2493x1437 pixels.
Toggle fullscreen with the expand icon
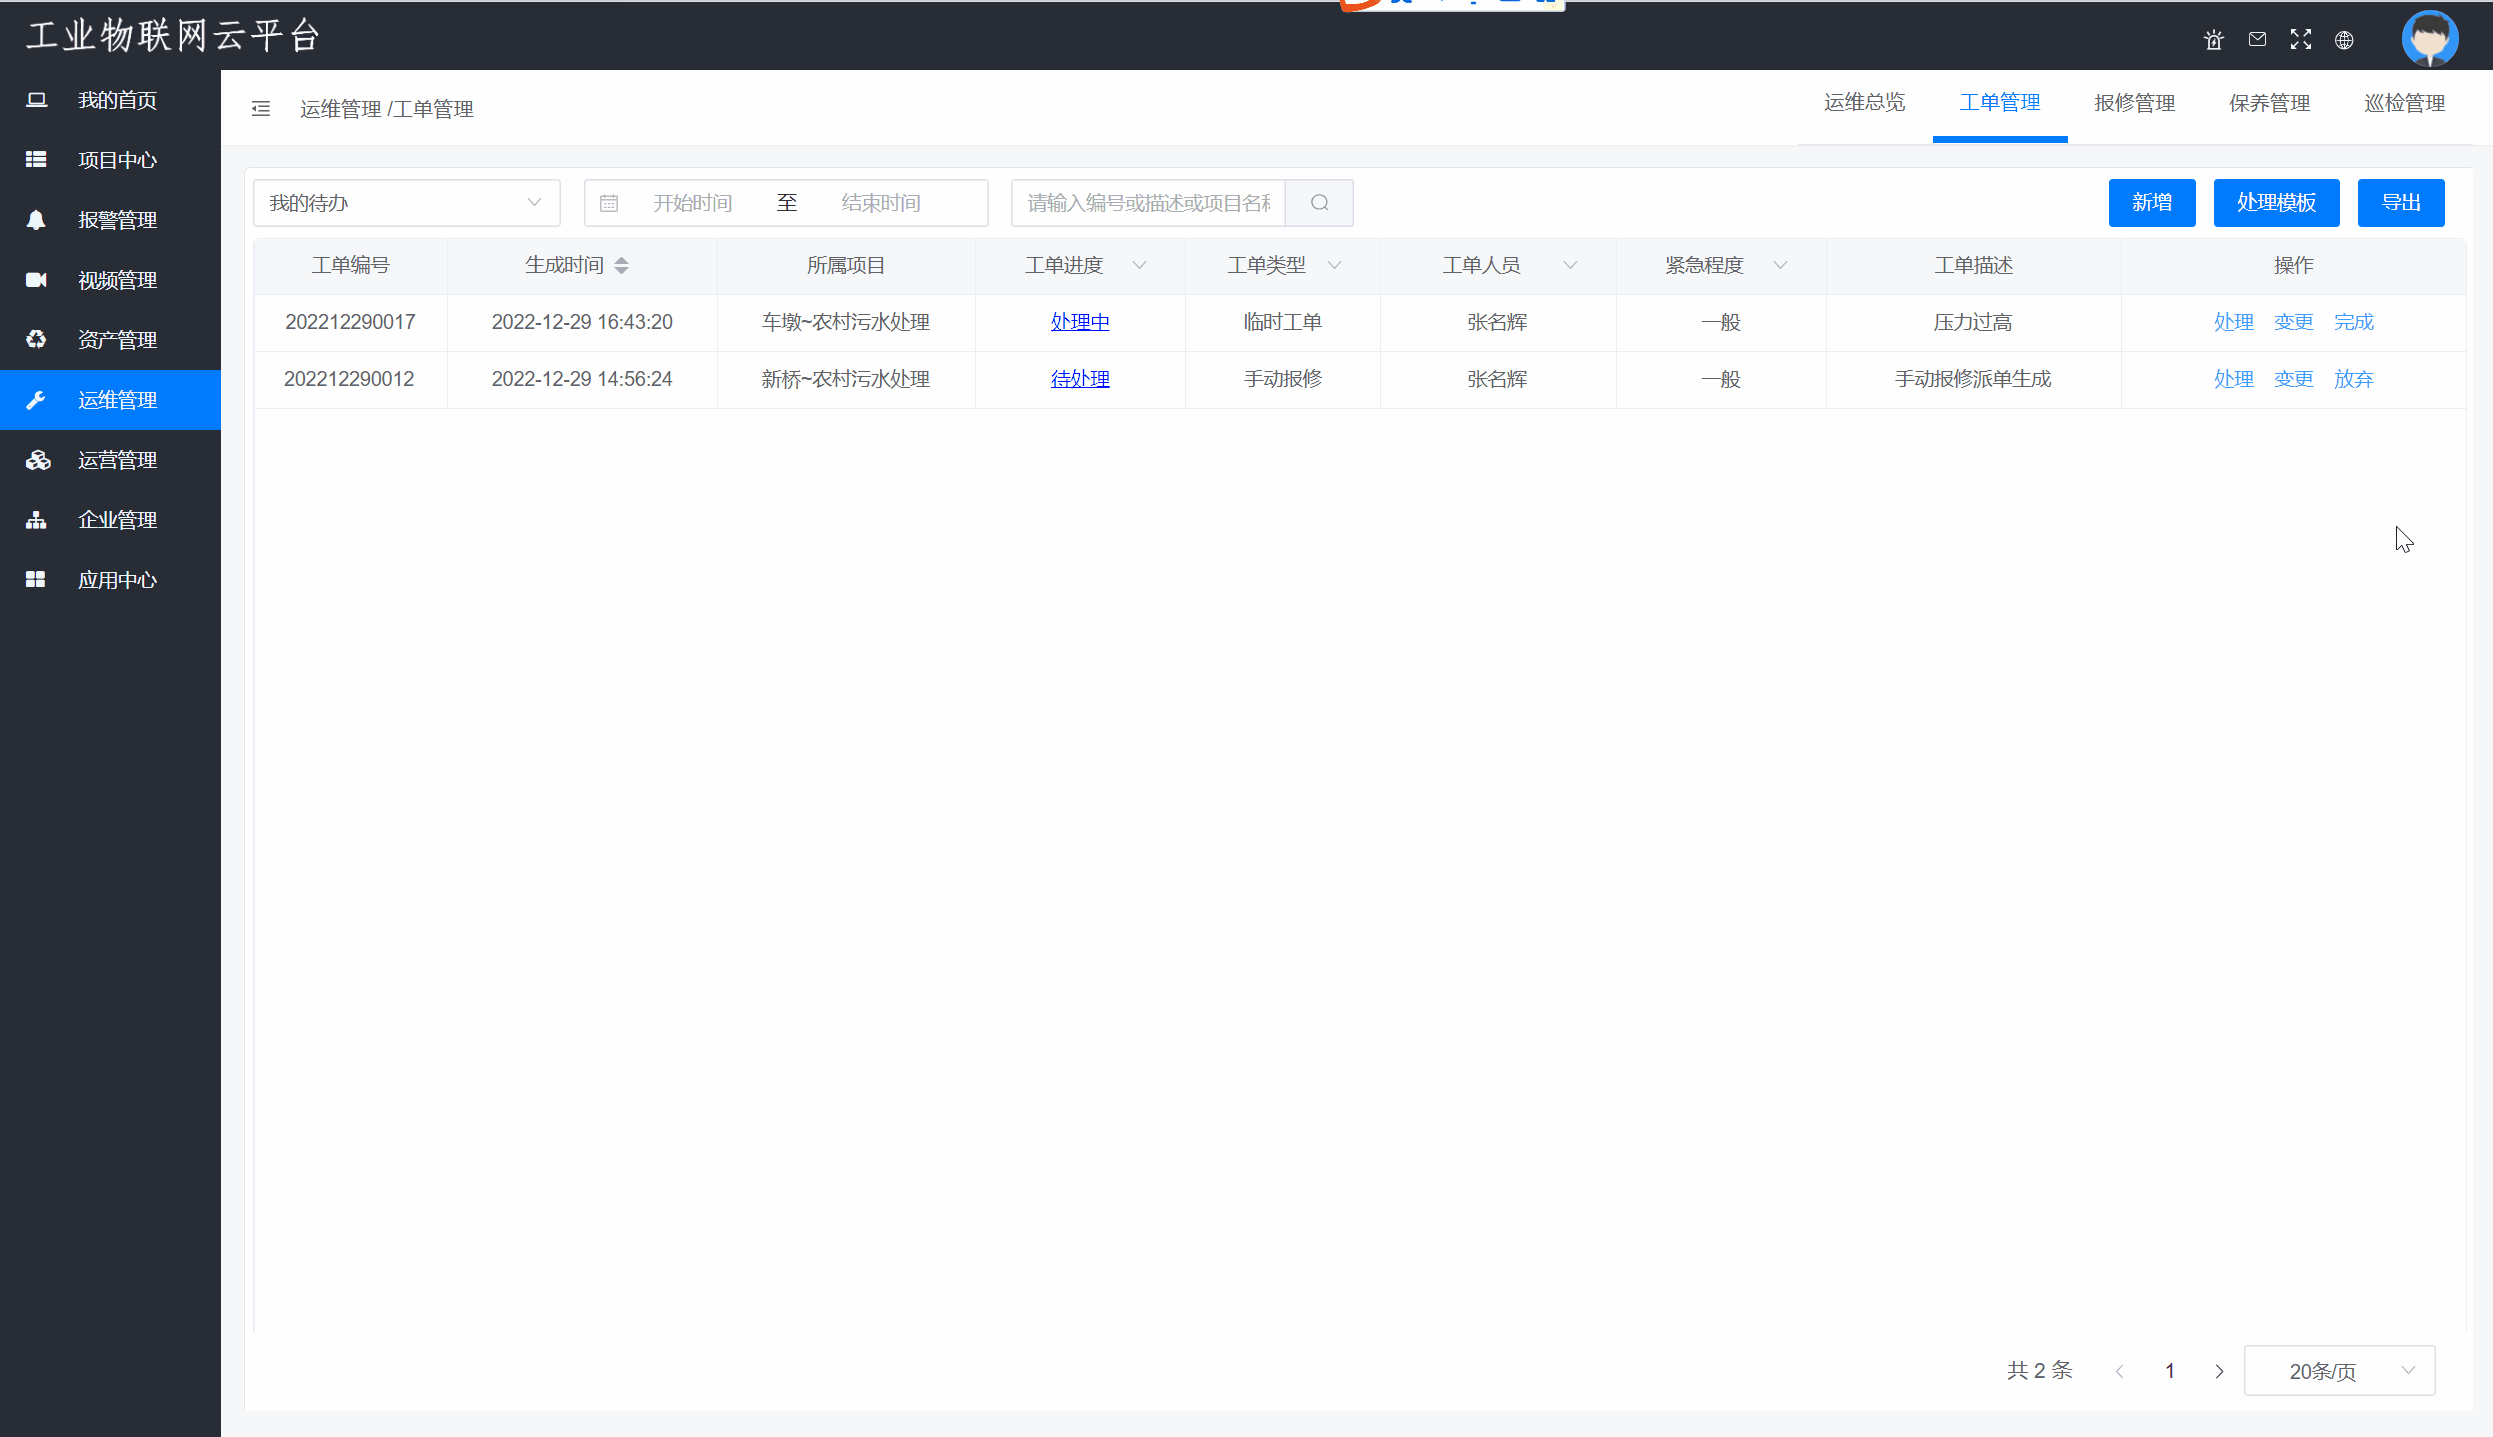point(2301,39)
